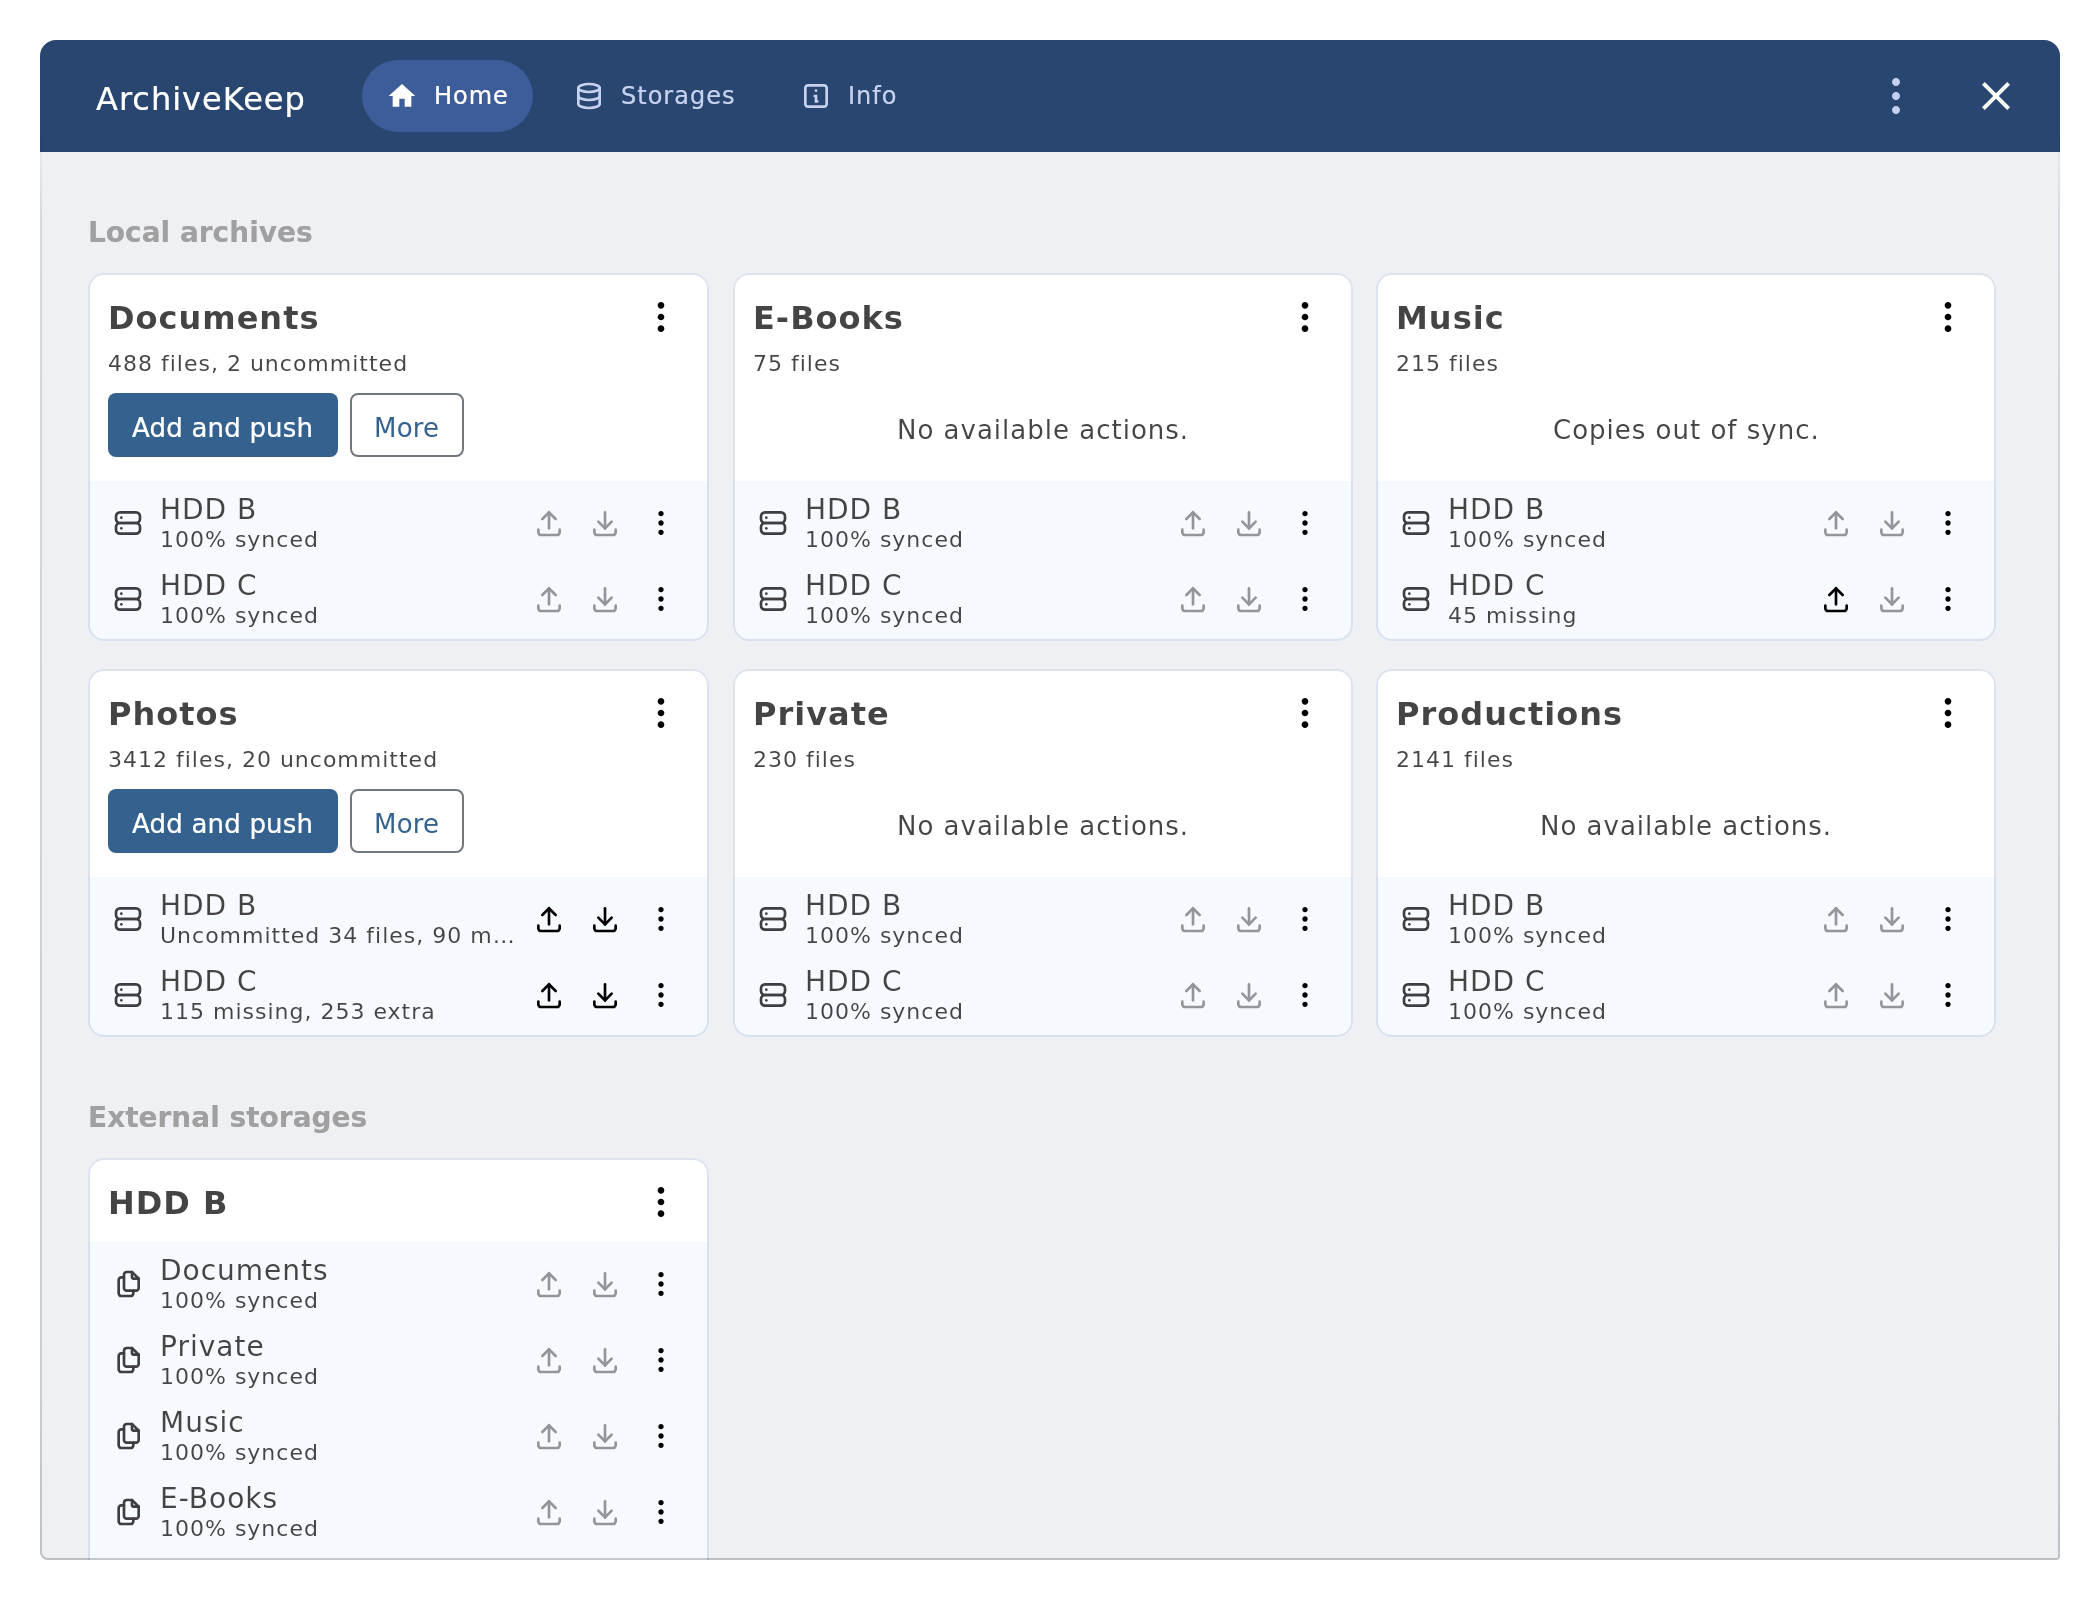
Task: Click upload icon in external Documents row
Action: pyautogui.click(x=549, y=1284)
